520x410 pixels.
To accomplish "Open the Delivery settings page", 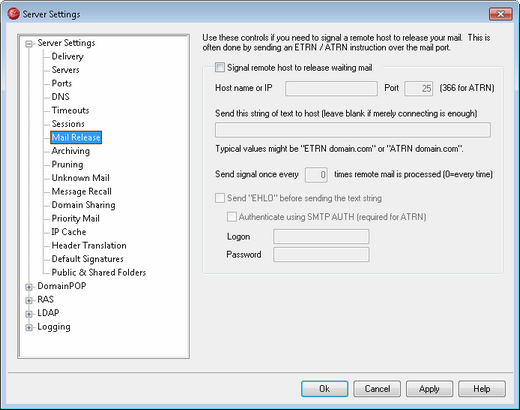I will pos(67,56).
